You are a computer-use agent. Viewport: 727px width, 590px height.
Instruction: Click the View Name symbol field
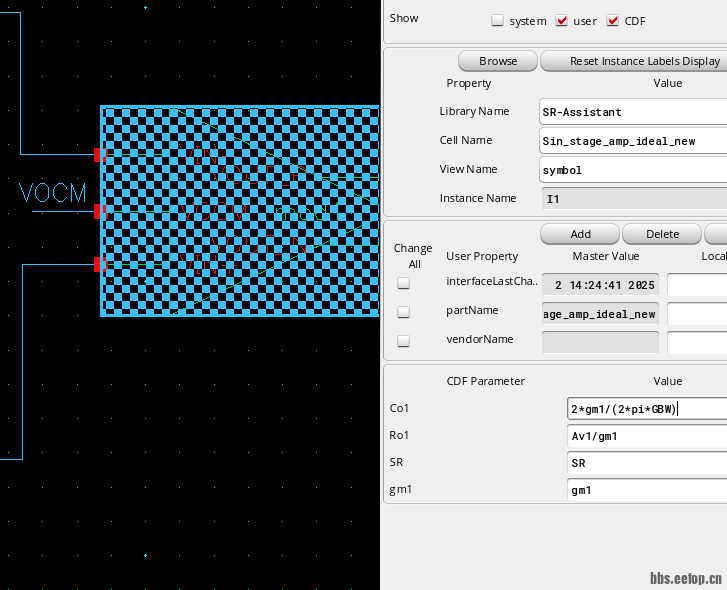(632, 170)
